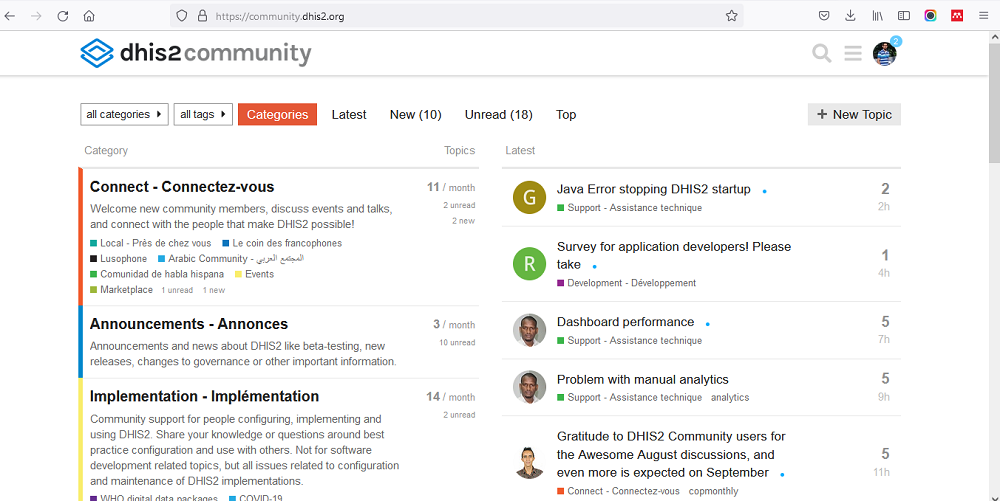Open the Arabic Community subcategory

pyautogui.click(x=231, y=258)
